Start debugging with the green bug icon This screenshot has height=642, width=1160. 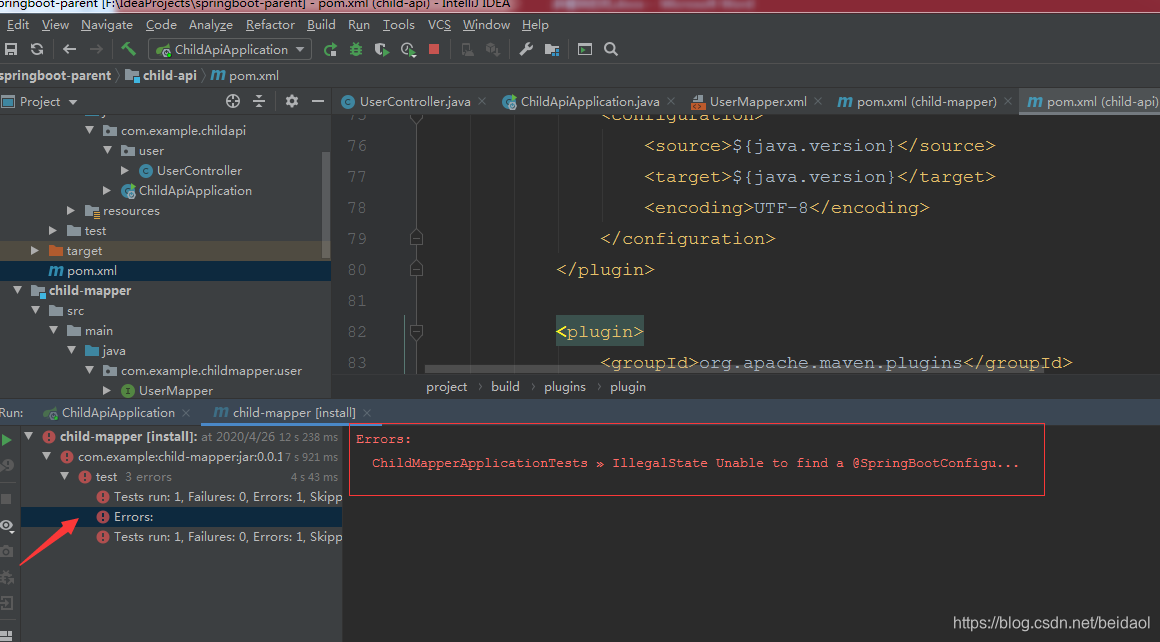(356, 50)
